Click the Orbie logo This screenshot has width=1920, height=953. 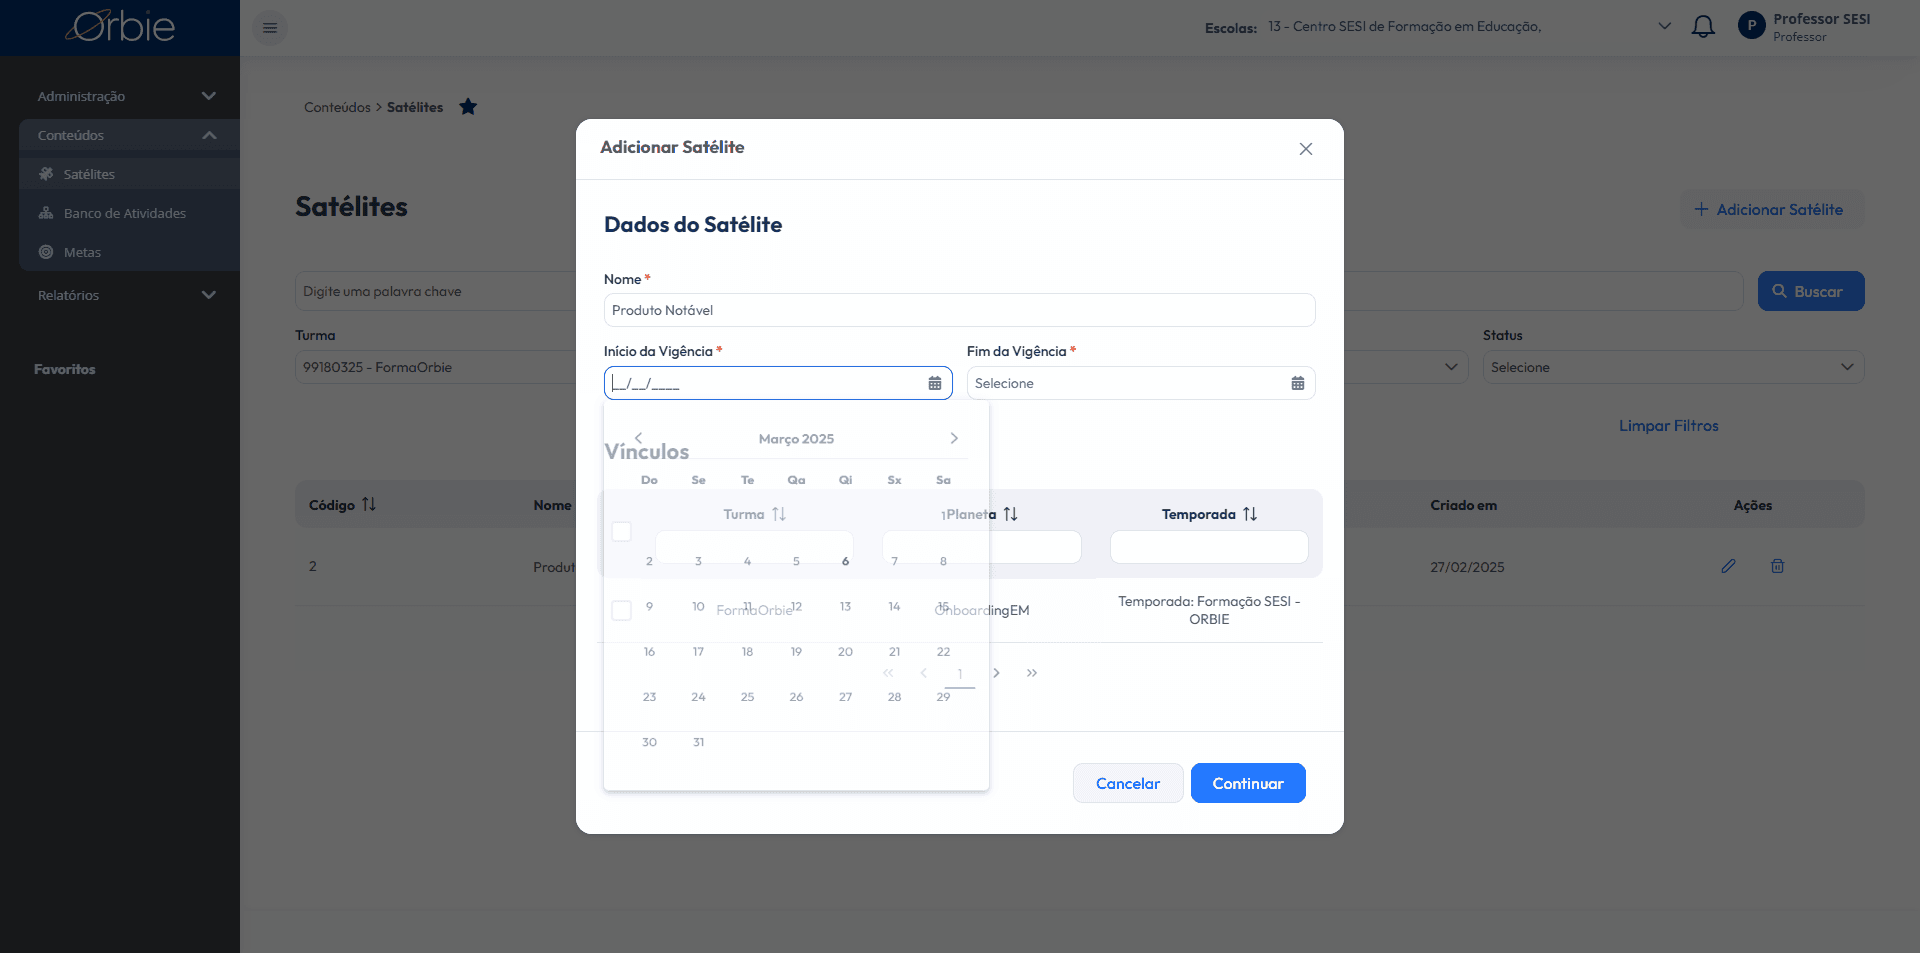(x=120, y=27)
